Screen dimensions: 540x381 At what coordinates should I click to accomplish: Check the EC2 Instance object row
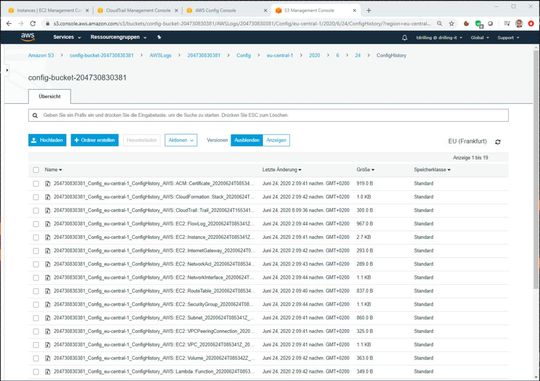click(x=36, y=237)
